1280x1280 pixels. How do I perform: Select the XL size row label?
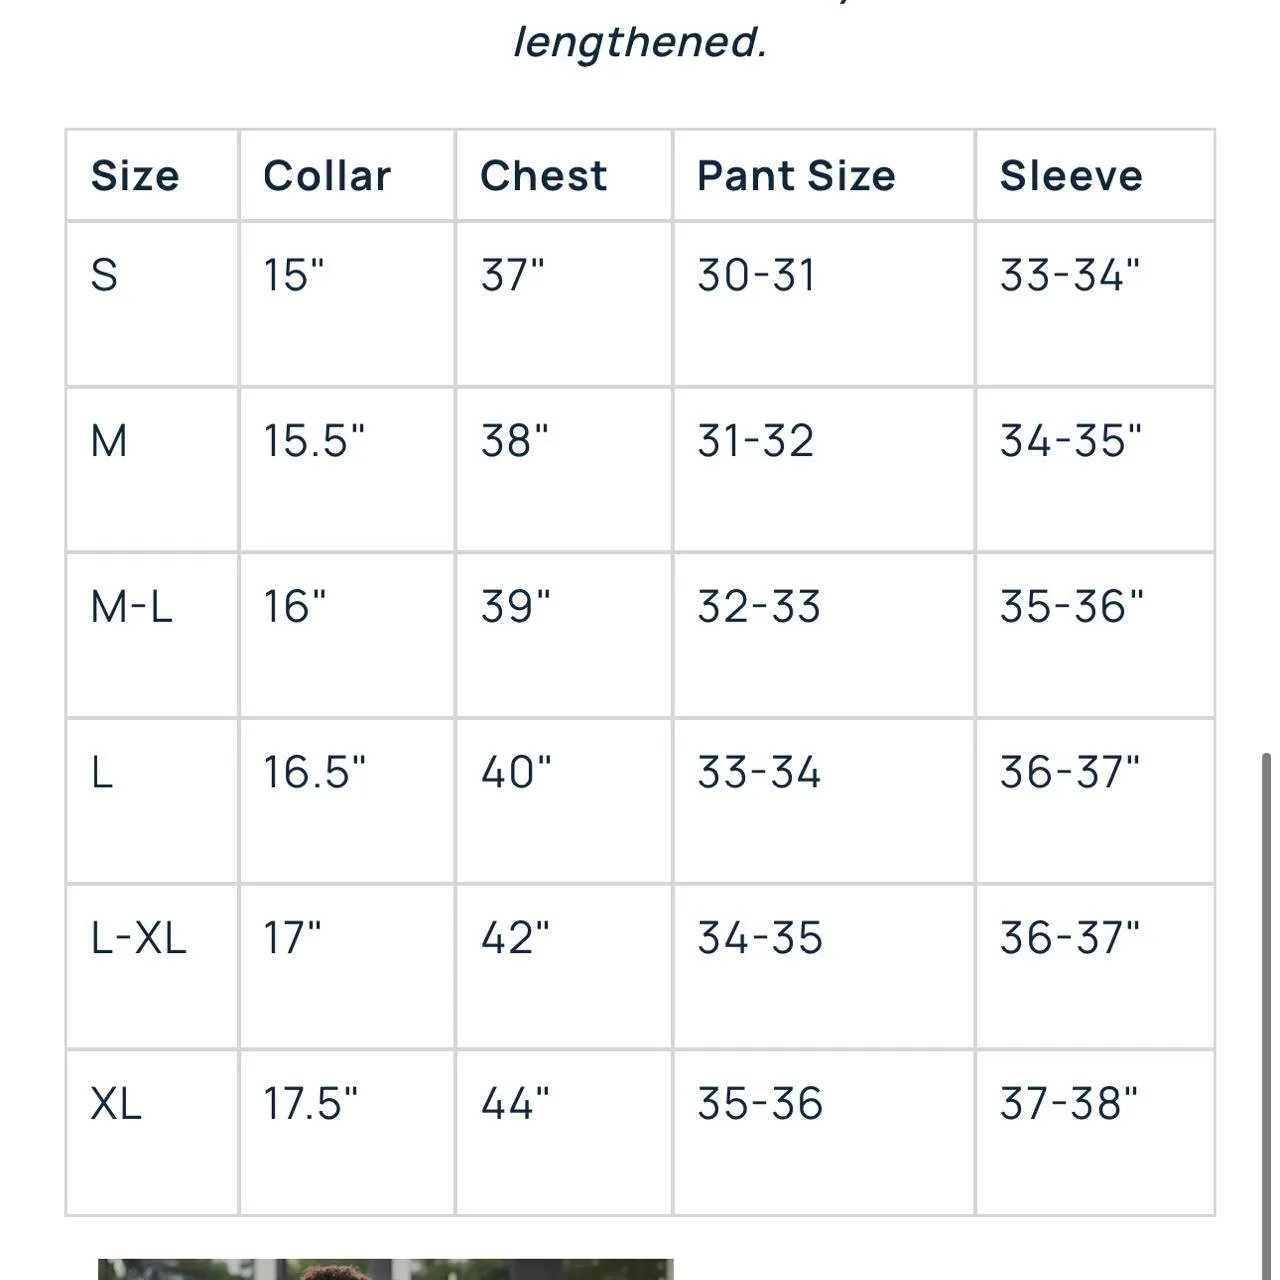pyautogui.click(x=116, y=1104)
